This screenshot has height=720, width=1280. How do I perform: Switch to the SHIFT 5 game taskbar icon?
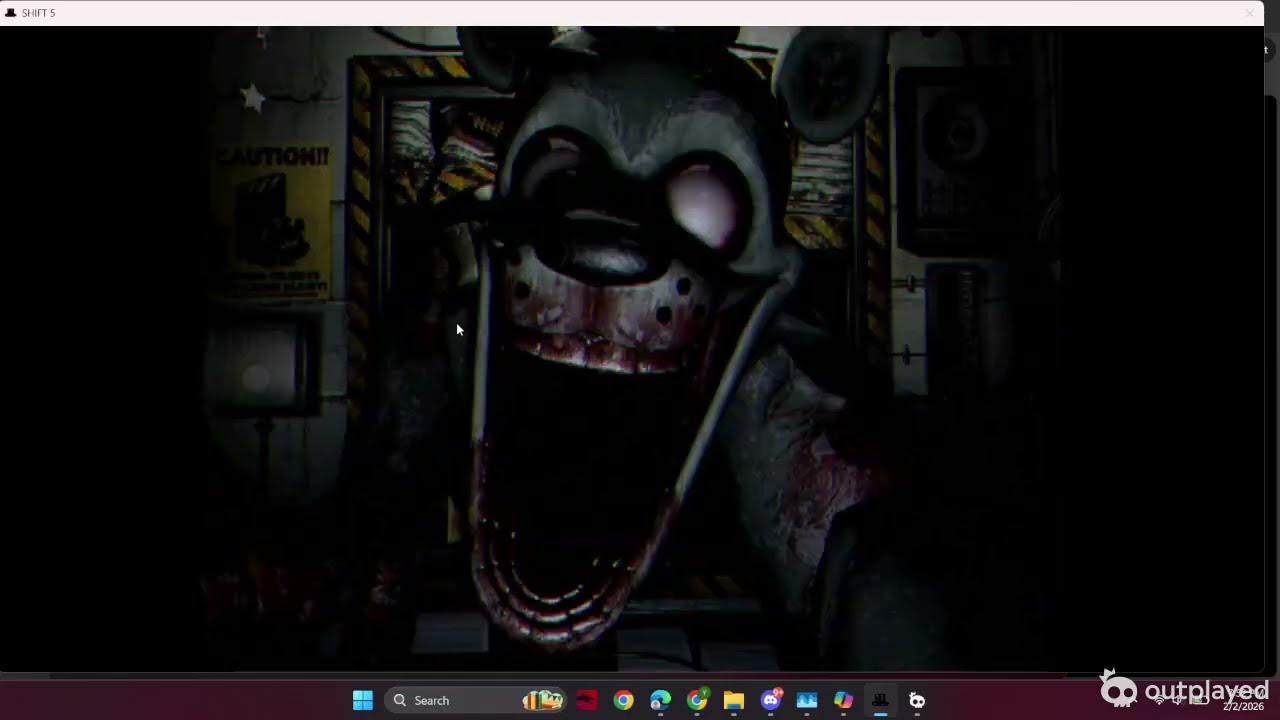coord(881,700)
